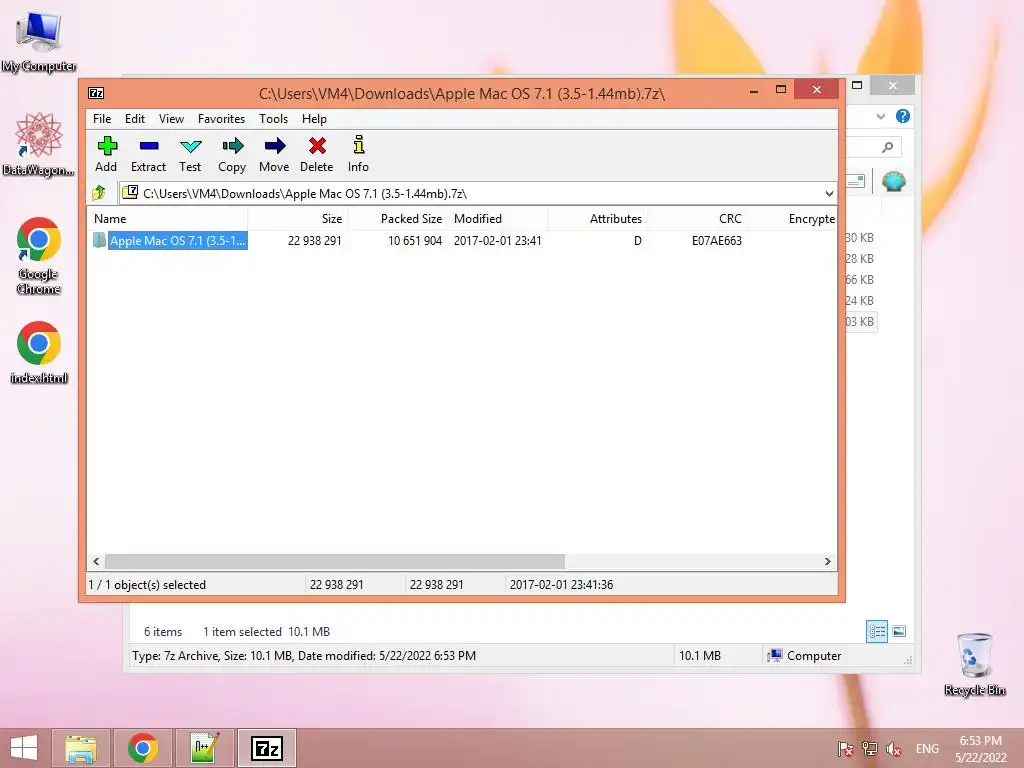Screen dimensions: 1024x768
Task: Open the Edit menu
Action: coord(135,119)
